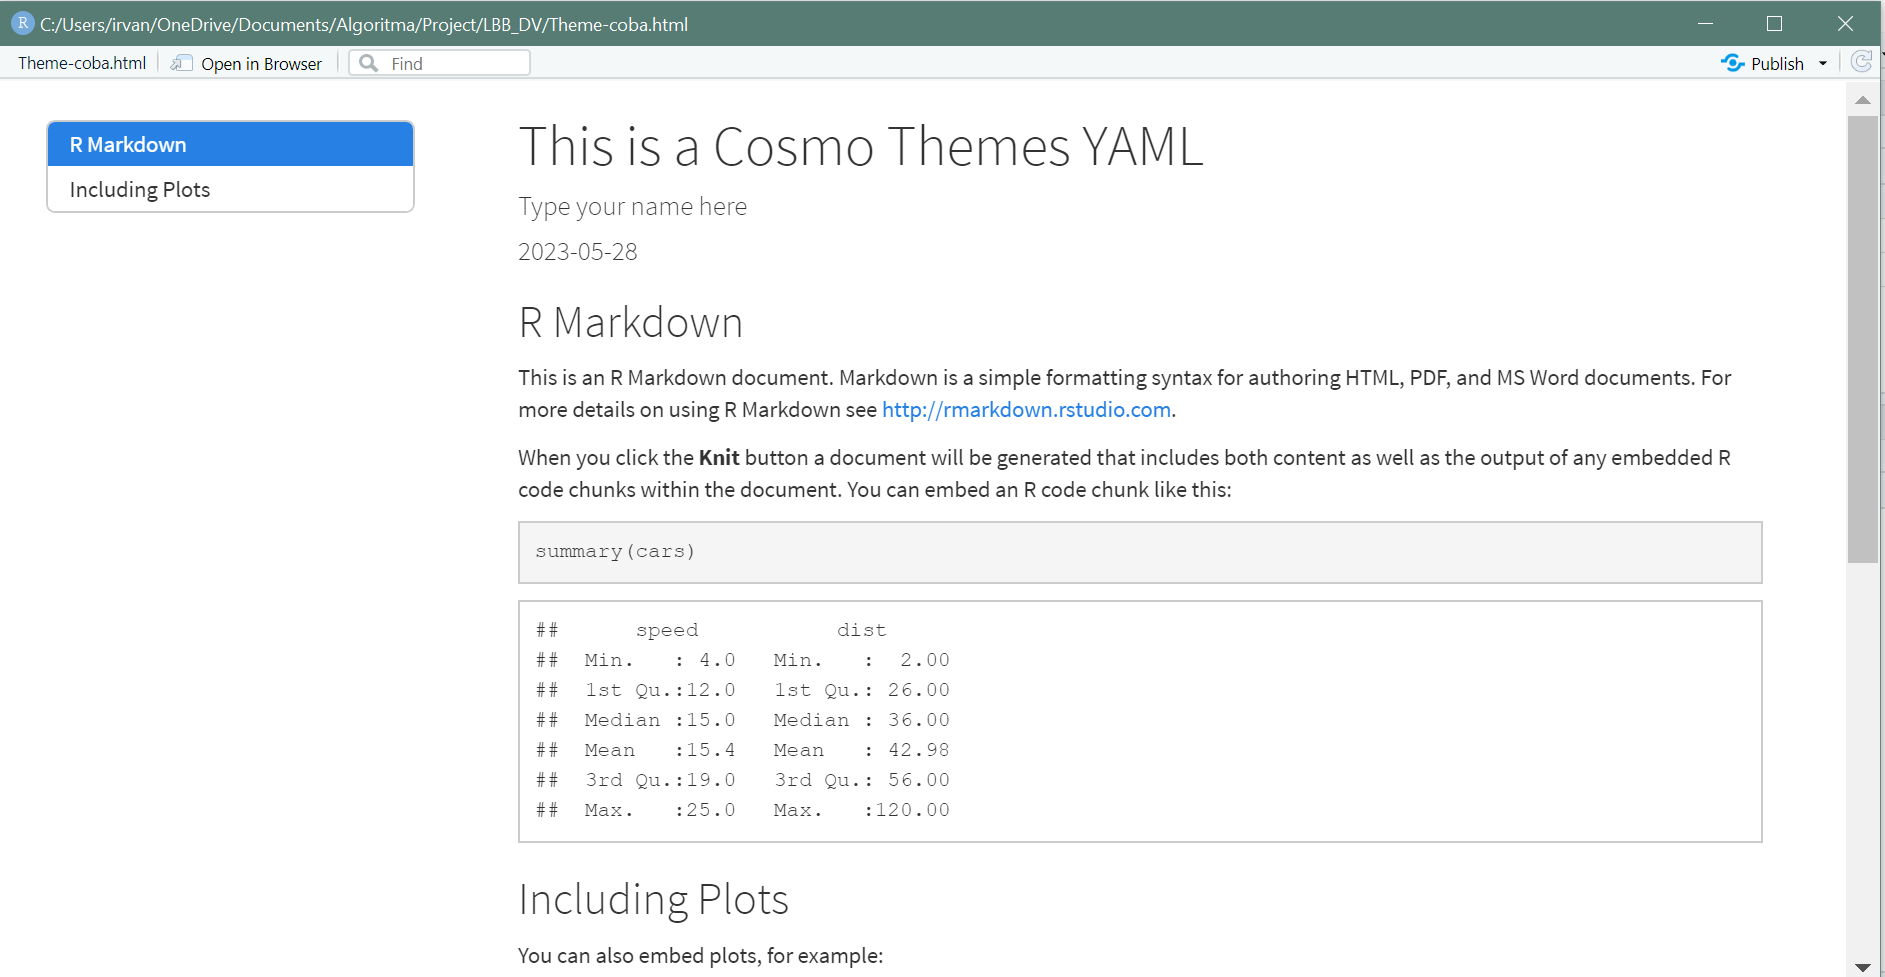Minimize the viewer window

(1705, 23)
